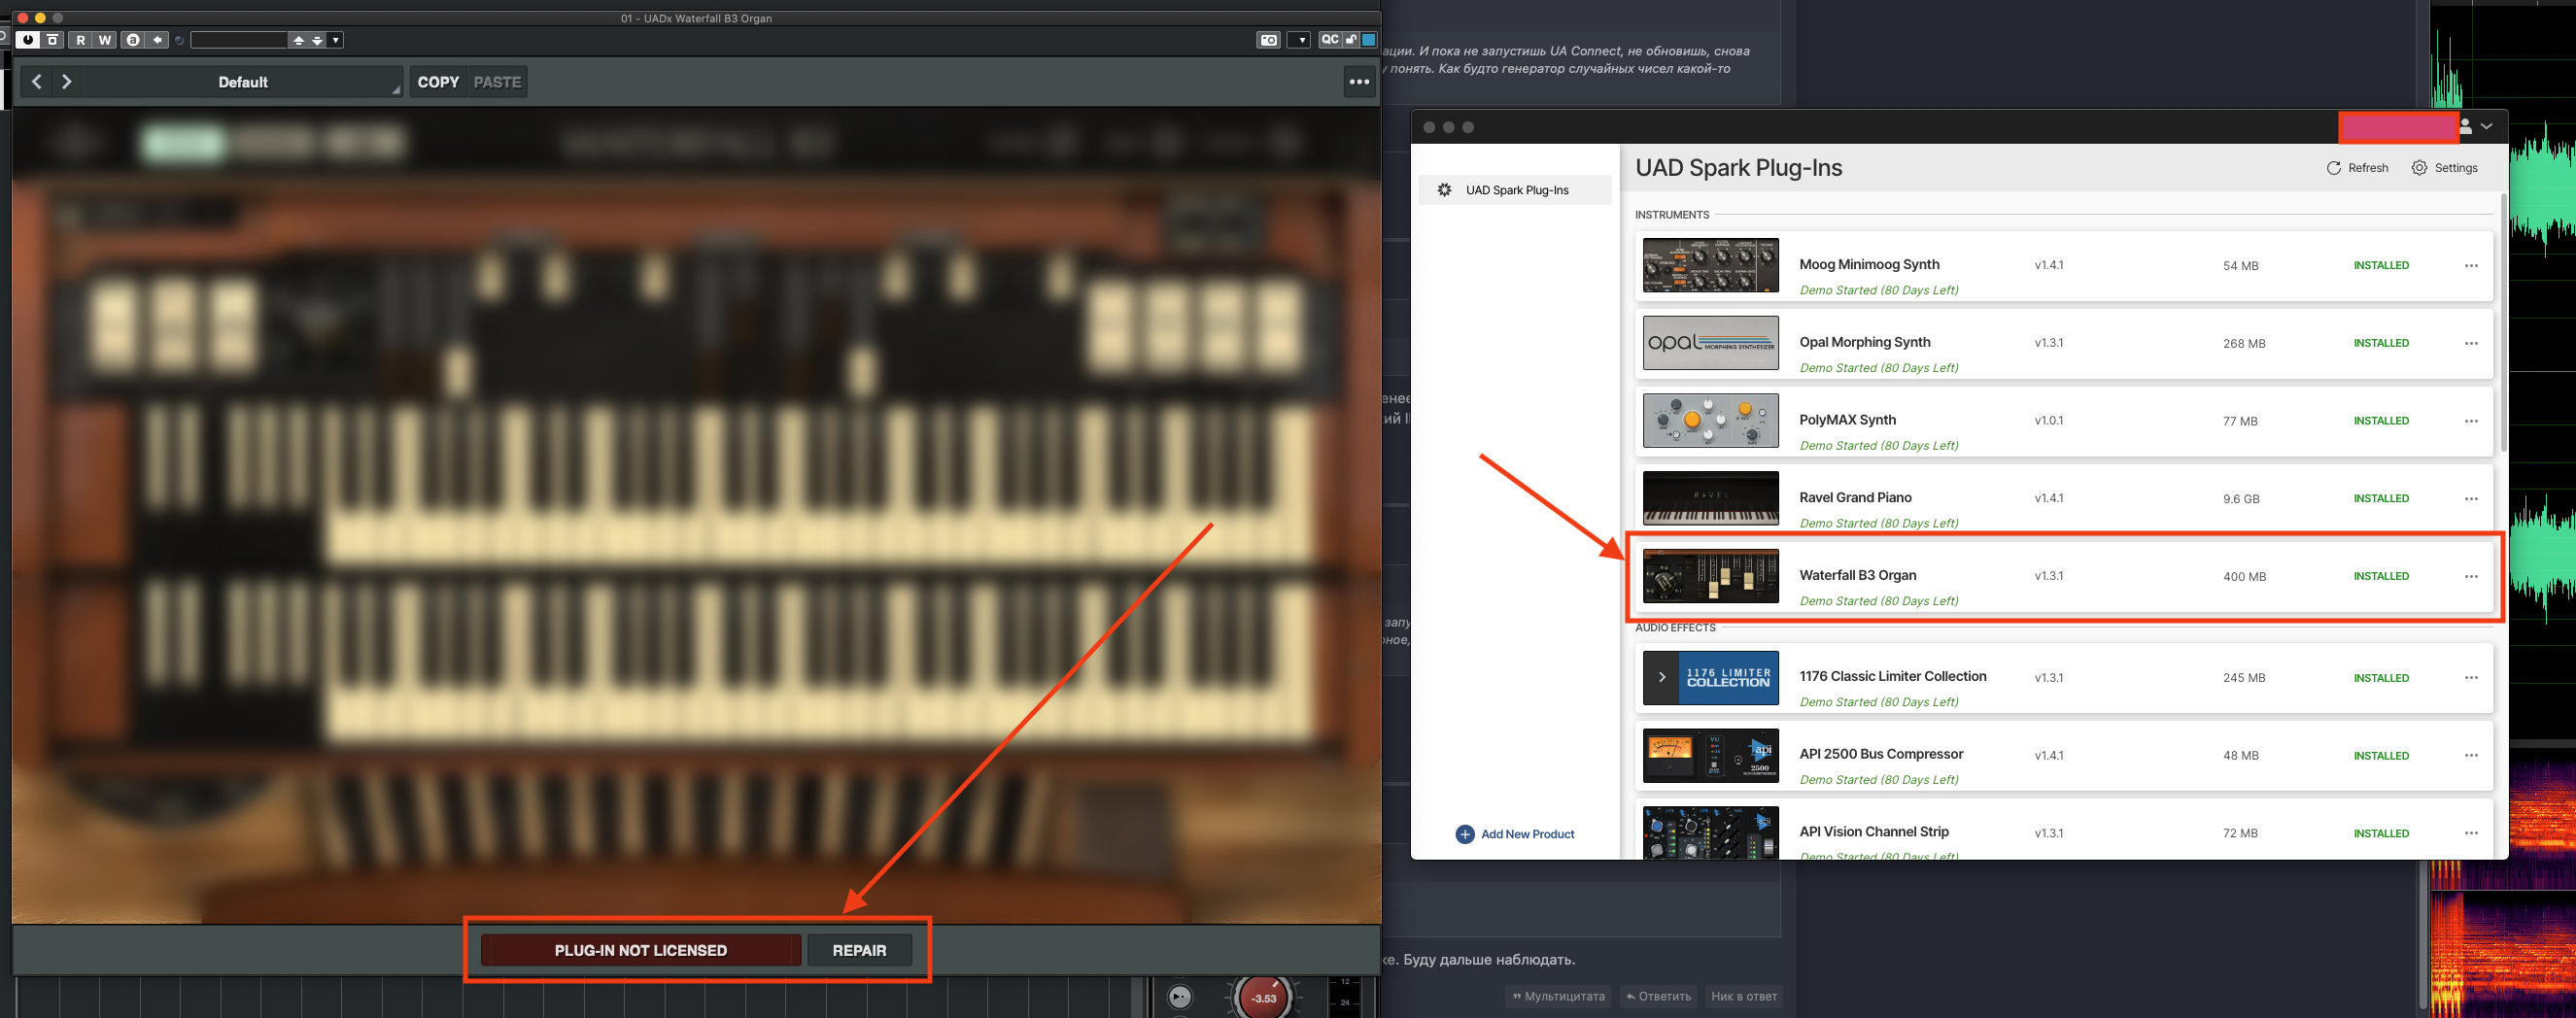
Task: Click the red -3.53 gain knob
Action: (1264, 997)
